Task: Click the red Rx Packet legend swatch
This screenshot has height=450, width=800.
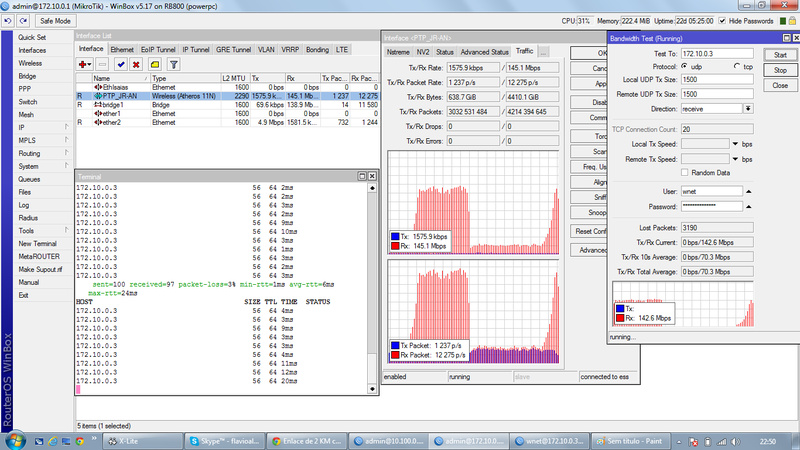Action: (x=395, y=355)
